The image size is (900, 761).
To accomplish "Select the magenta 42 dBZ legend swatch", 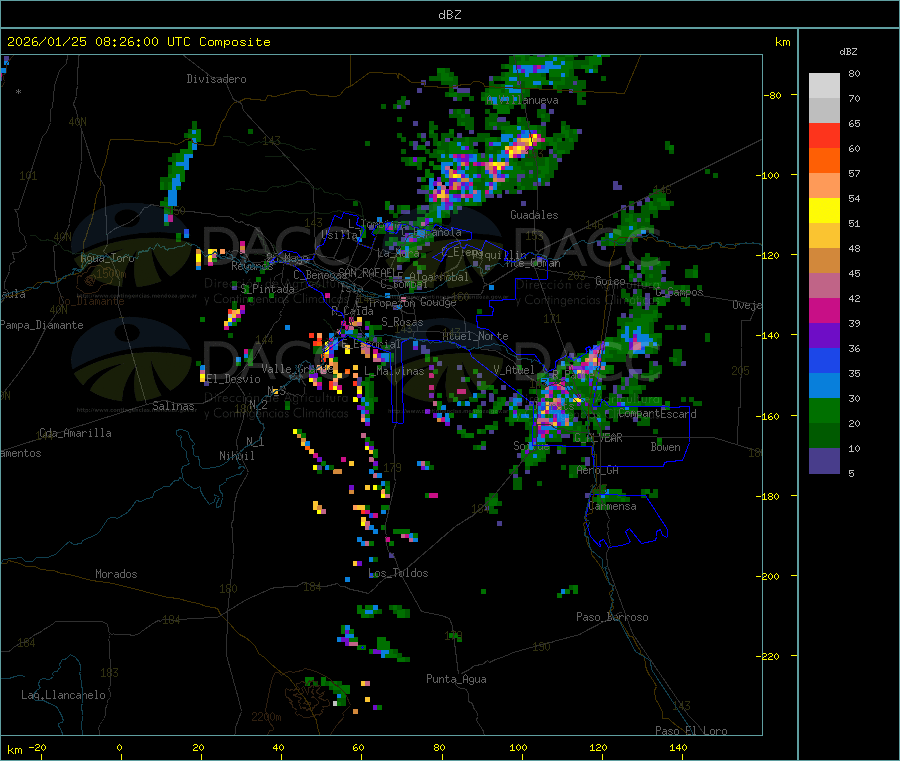I will coord(824,311).
